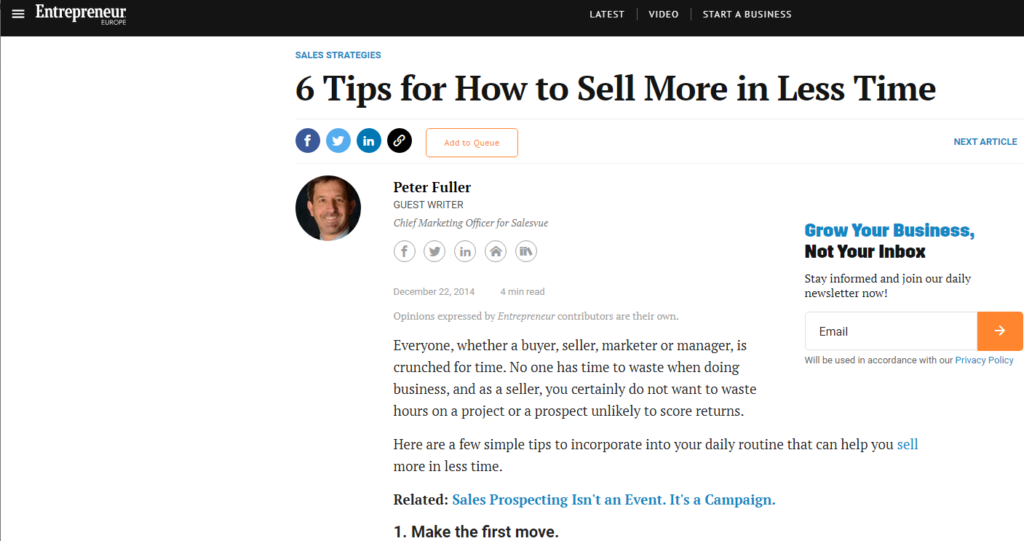Open Peter Fuller's LinkedIn profile icon

465,251
